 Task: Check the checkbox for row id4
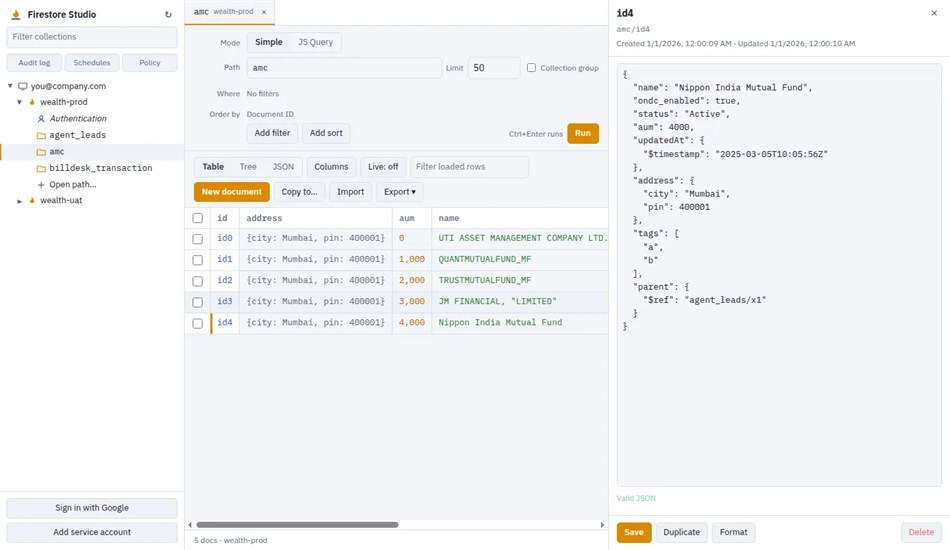tap(198, 323)
